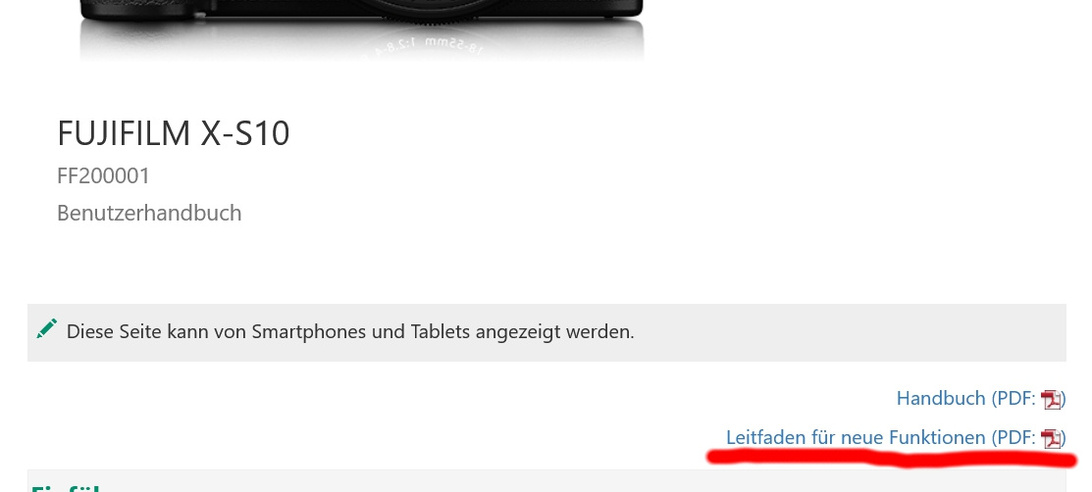The image size is (1092, 492).
Task: Open the Leitfaden für neue Funktionen link
Action: [856, 438]
